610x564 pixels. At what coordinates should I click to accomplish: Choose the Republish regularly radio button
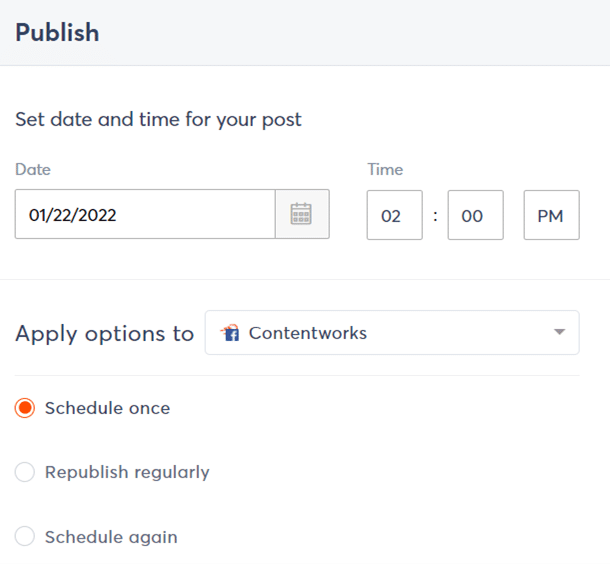[25, 472]
